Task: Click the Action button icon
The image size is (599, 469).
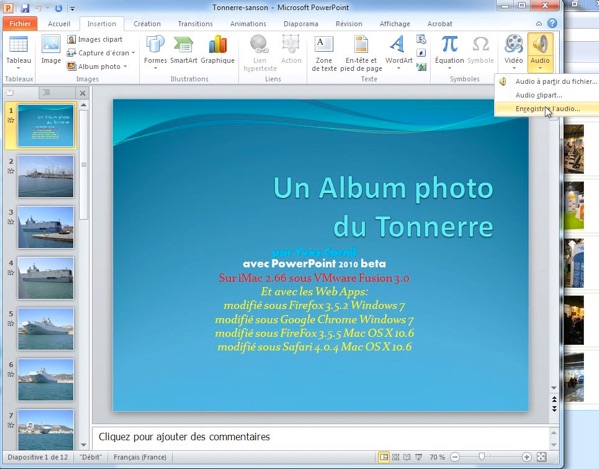Action: click(291, 44)
